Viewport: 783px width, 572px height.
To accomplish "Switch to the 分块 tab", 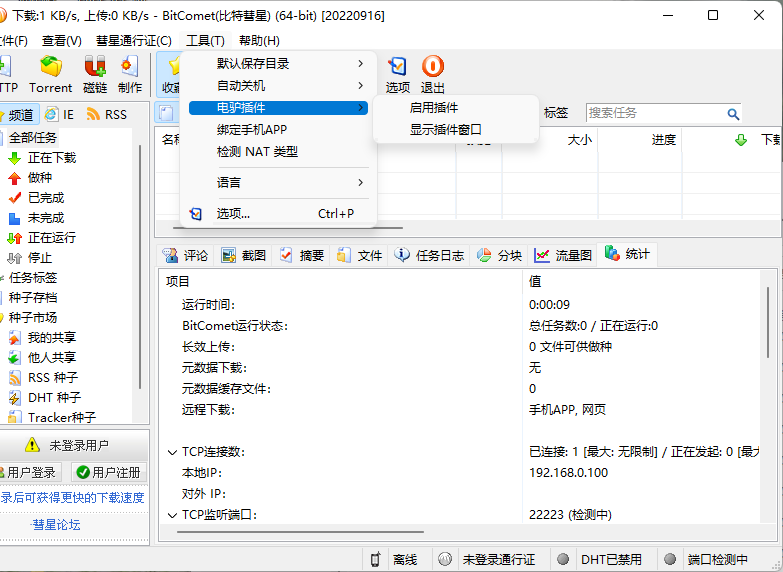I will (499, 255).
